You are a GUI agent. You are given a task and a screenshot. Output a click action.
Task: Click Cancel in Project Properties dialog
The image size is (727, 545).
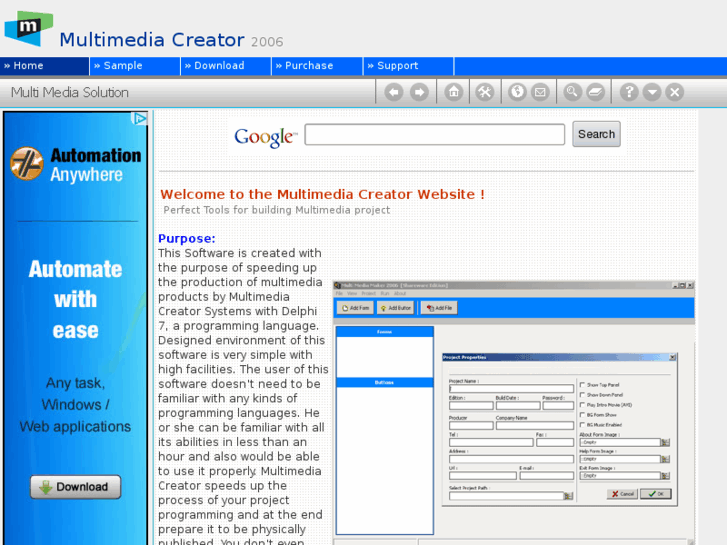pyautogui.click(x=622, y=494)
